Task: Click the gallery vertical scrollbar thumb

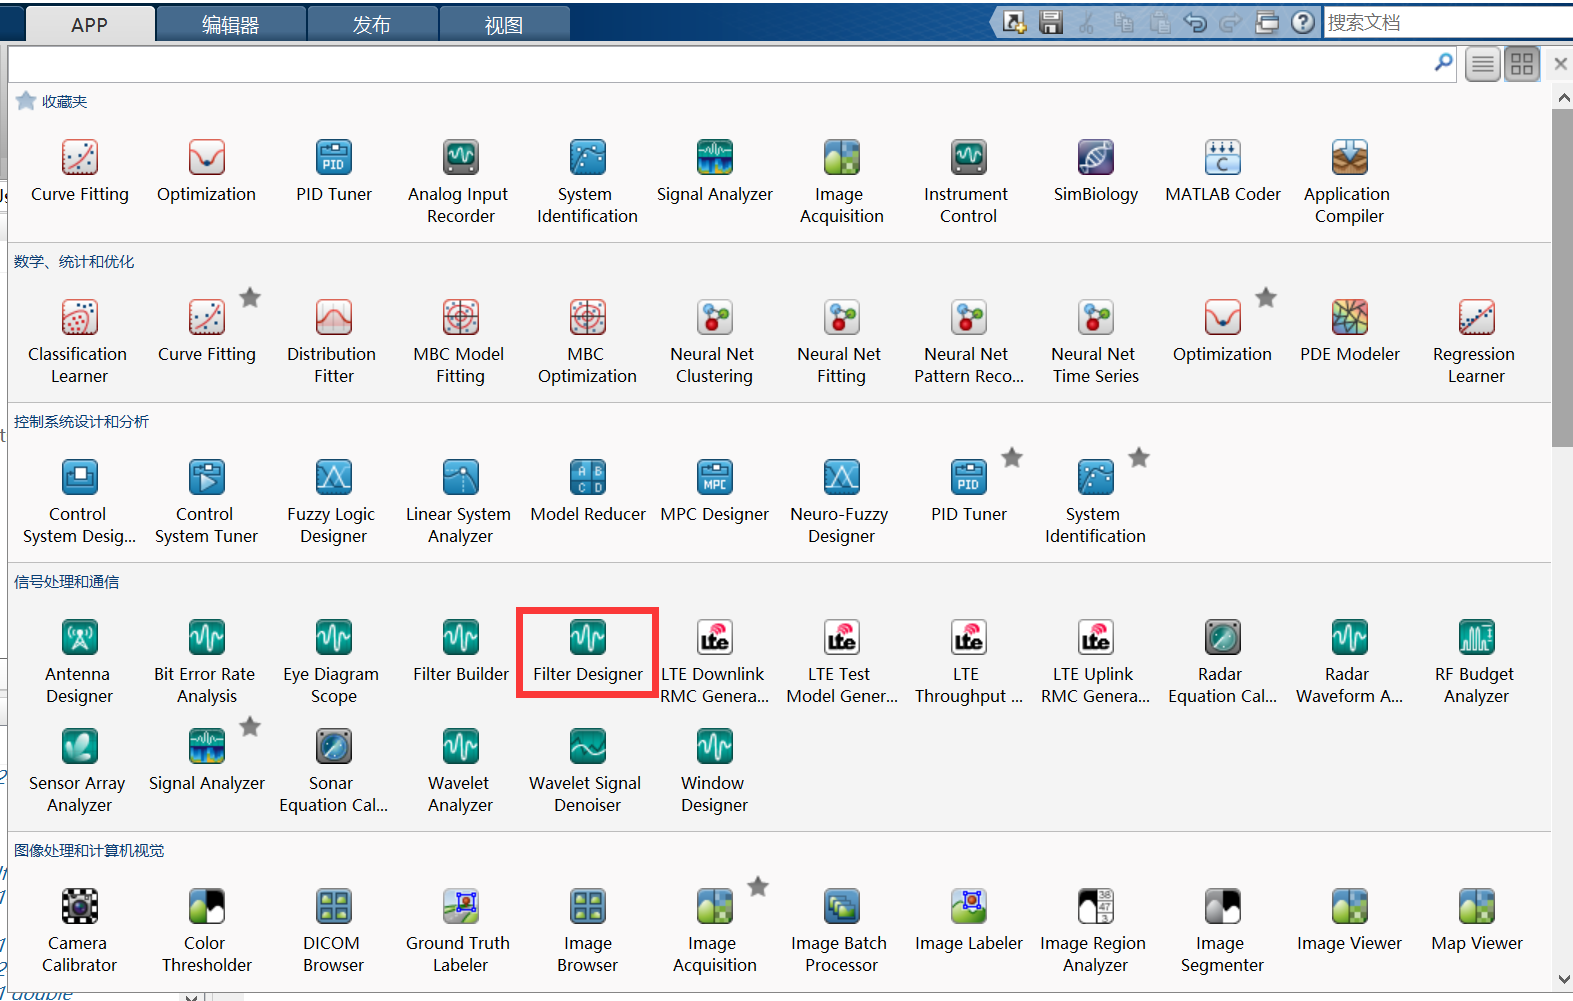Action: click(1563, 278)
